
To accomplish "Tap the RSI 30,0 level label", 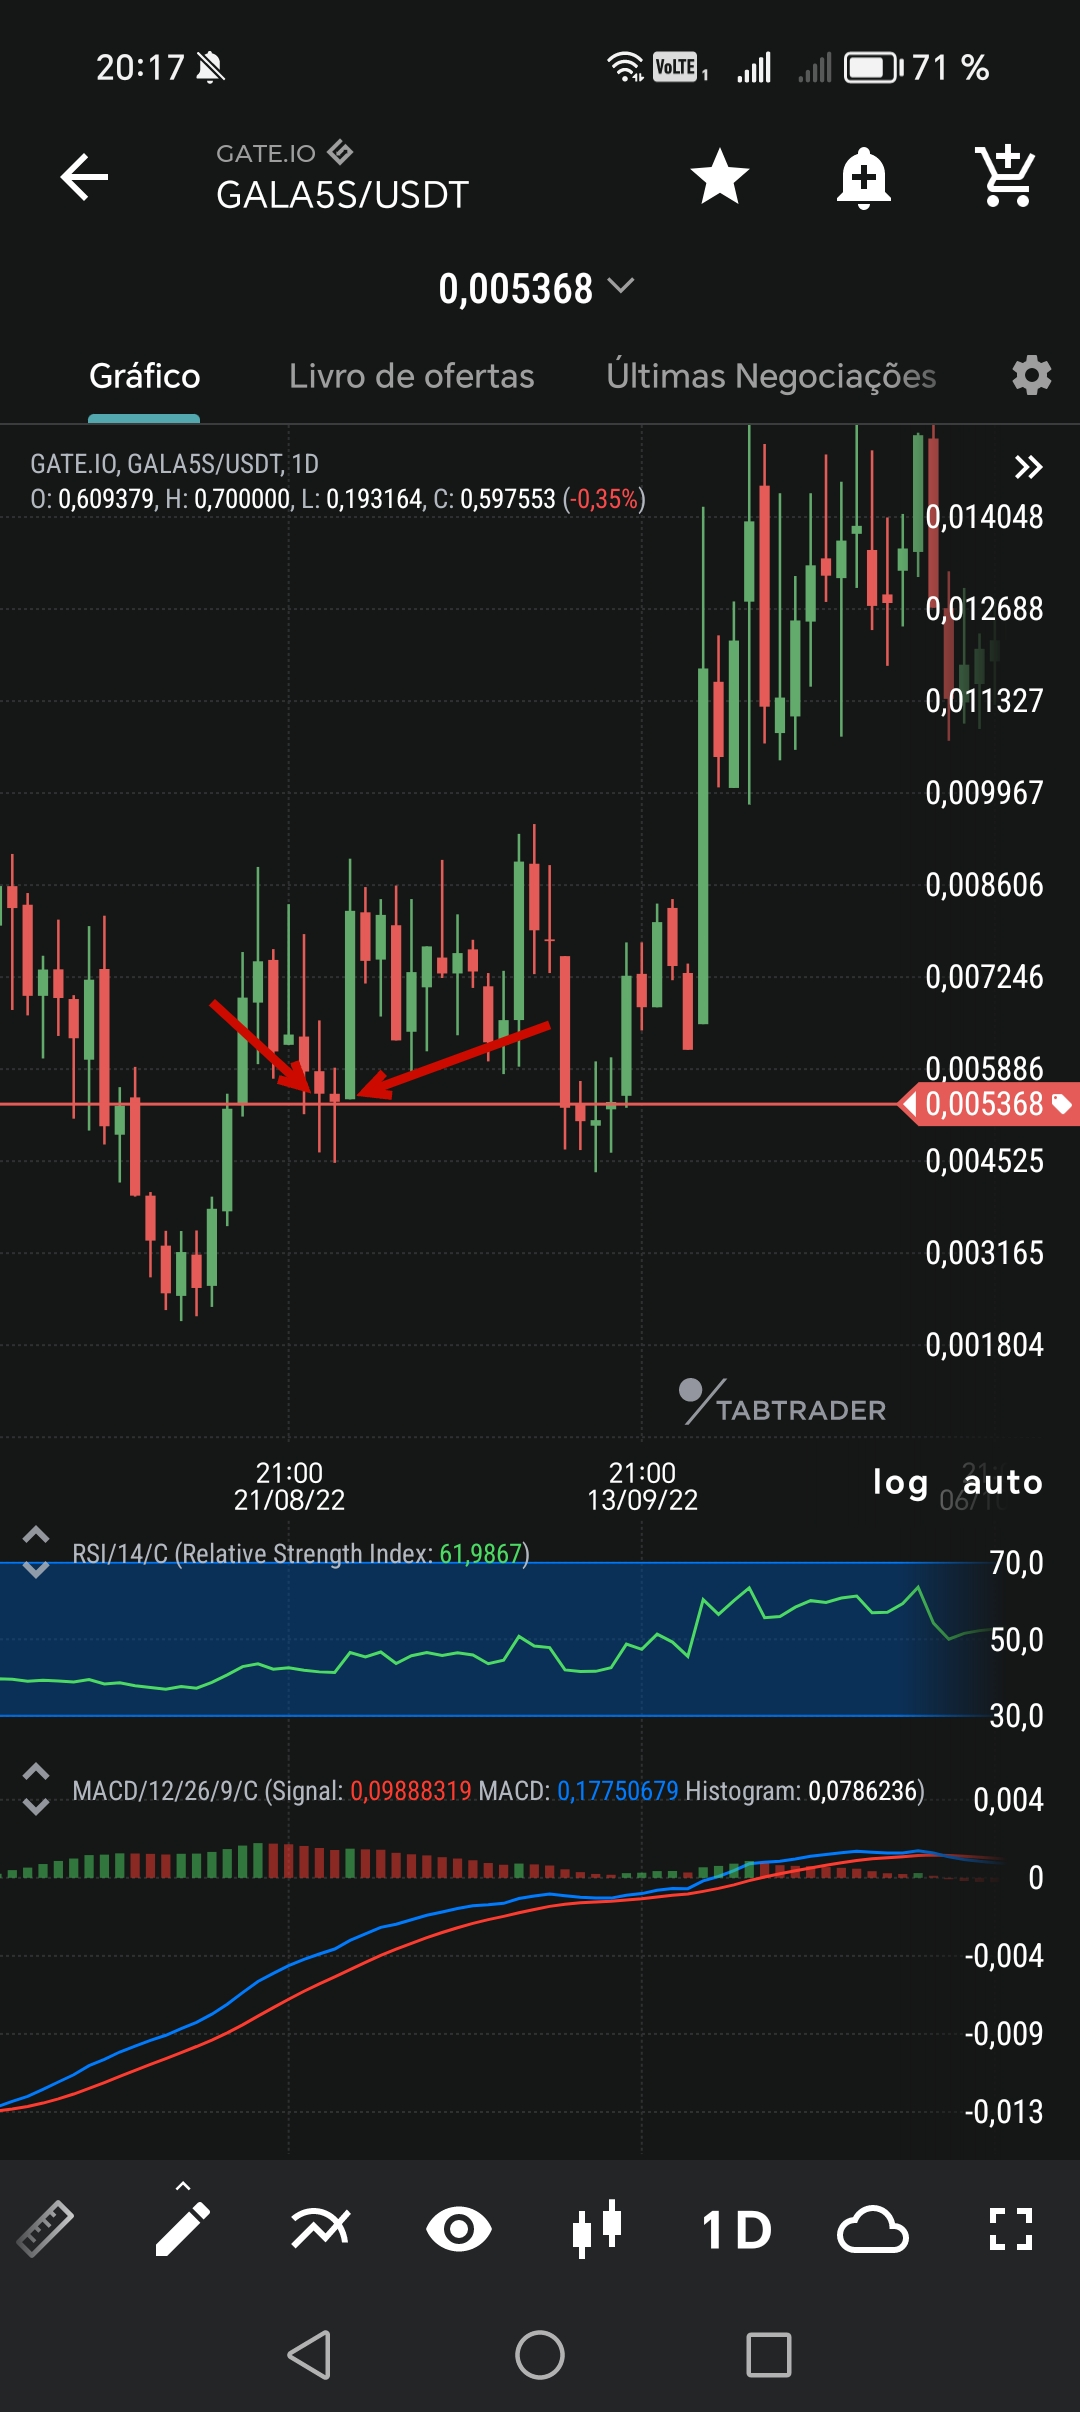I will tap(1016, 1716).
